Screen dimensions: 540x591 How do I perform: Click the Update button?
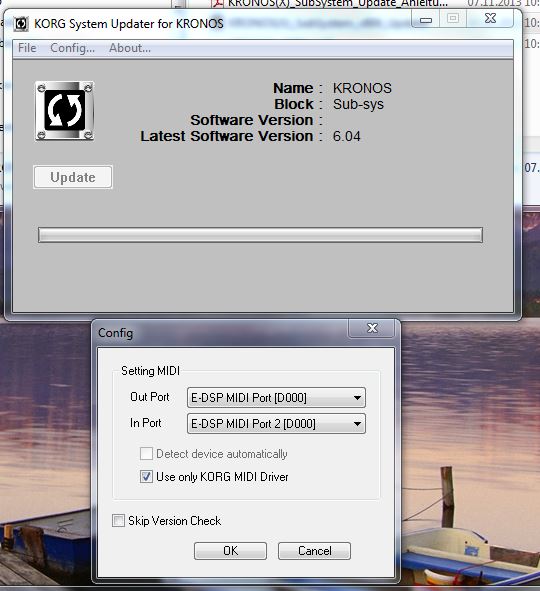(73, 177)
